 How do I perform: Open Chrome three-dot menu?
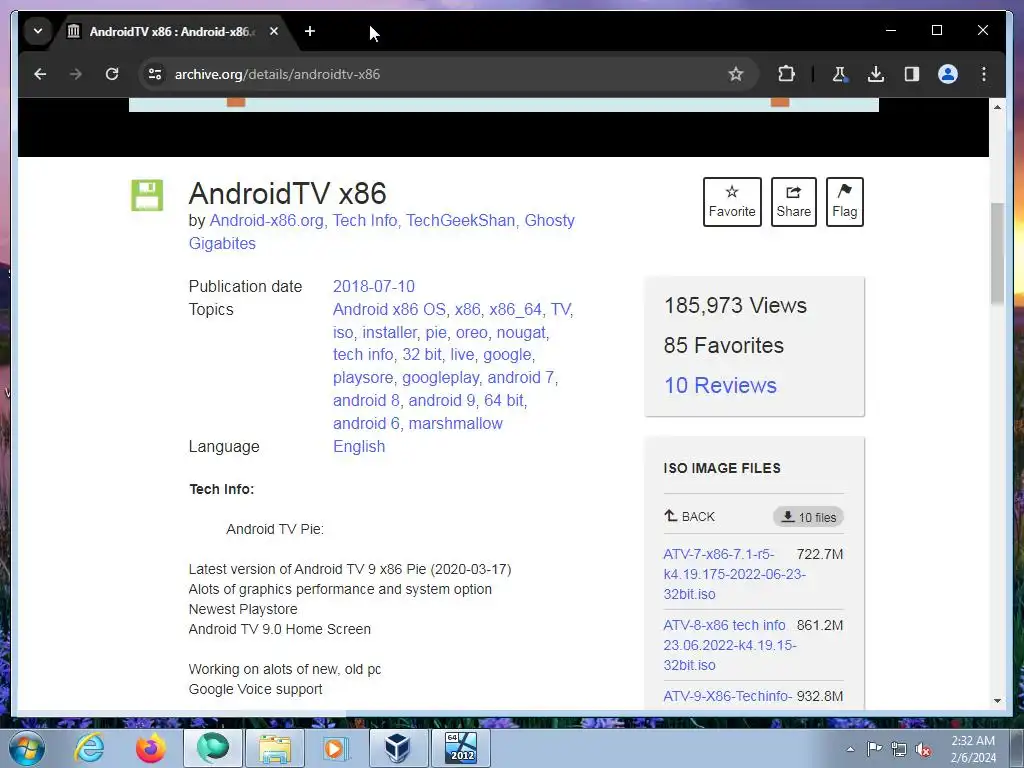(984, 74)
